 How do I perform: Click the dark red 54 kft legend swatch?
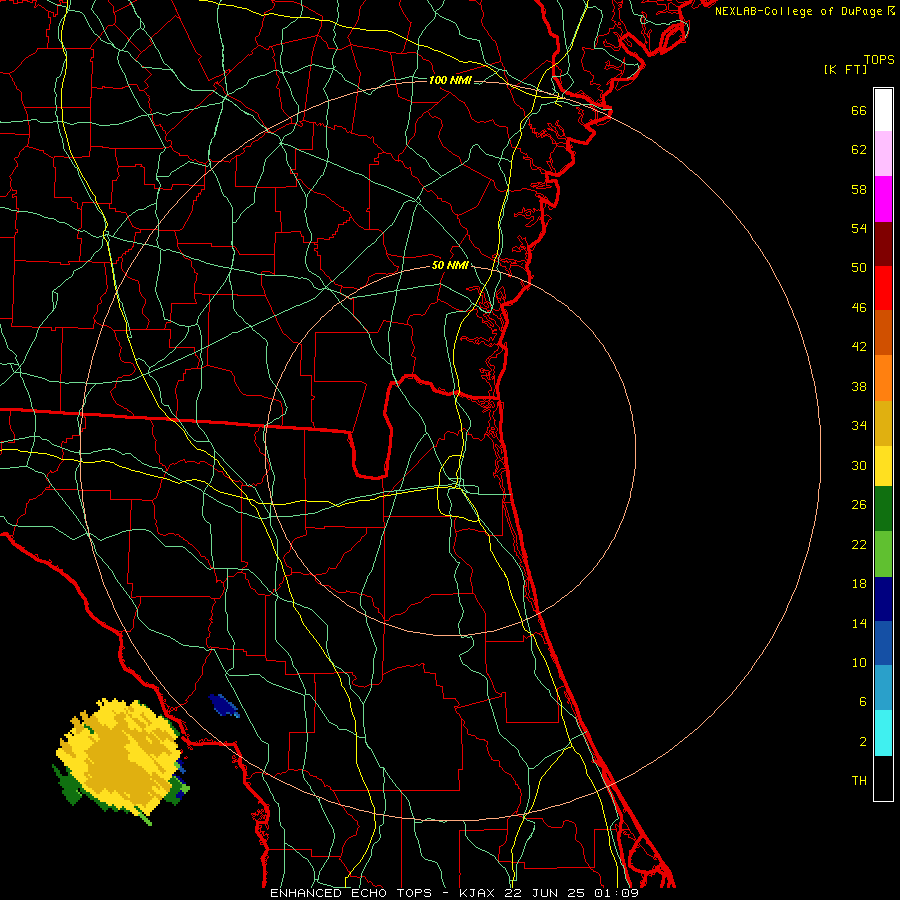pos(883,244)
